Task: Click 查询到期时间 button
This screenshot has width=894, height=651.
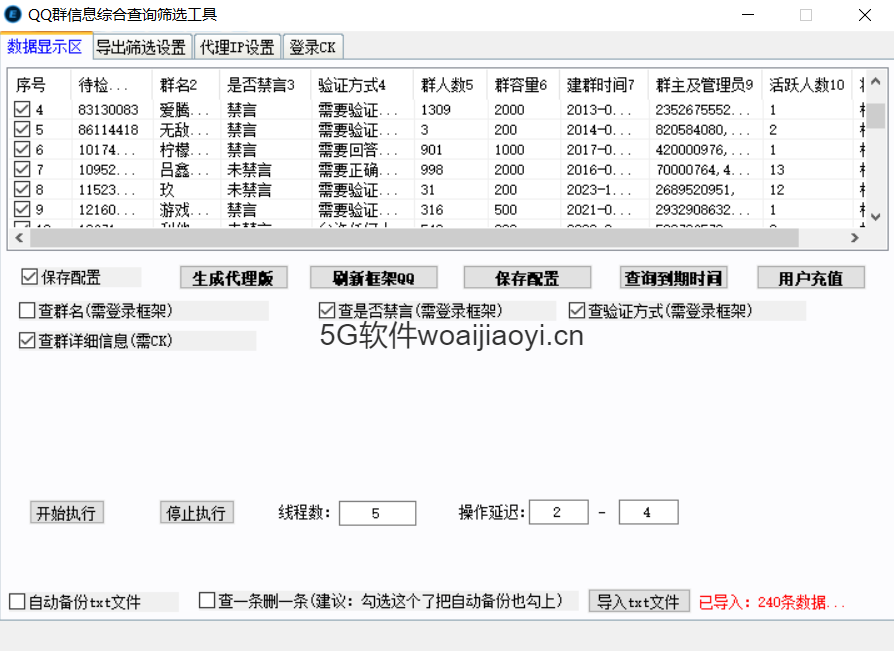Action: [673, 278]
